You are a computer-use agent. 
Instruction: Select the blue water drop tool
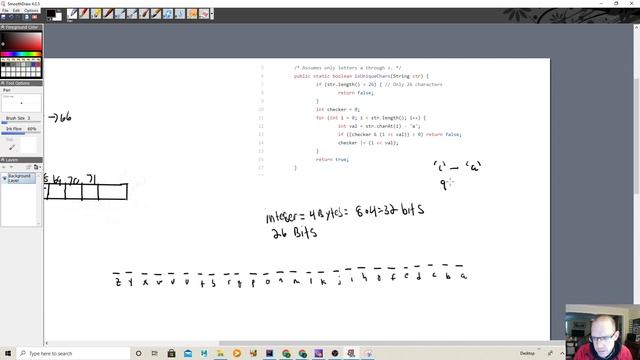coord(180,14)
